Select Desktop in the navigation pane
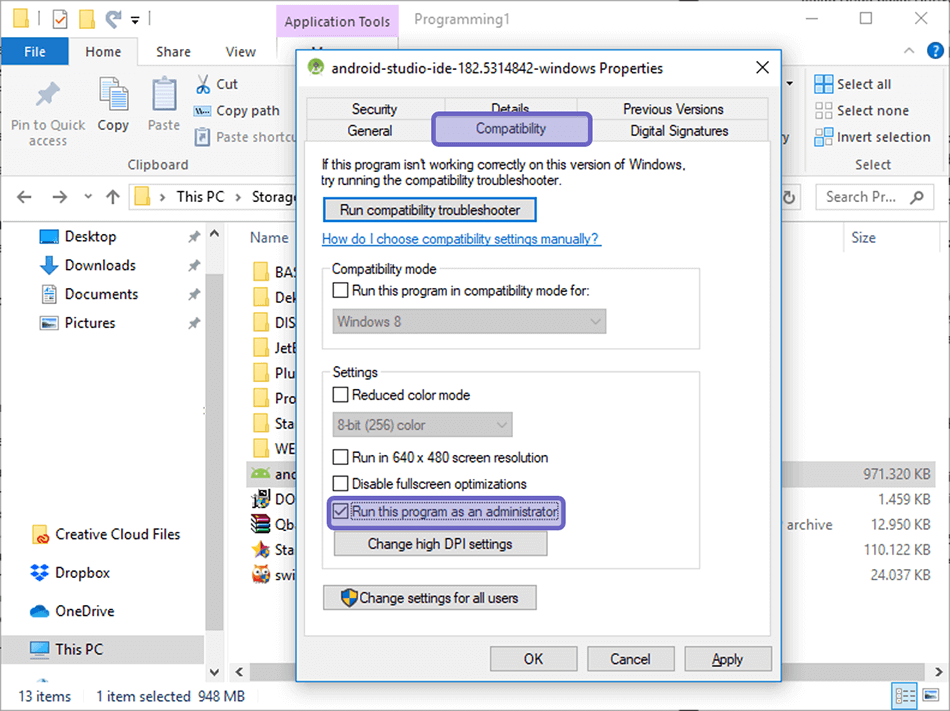The width and height of the screenshot is (950, 711). tap(90, 236)
